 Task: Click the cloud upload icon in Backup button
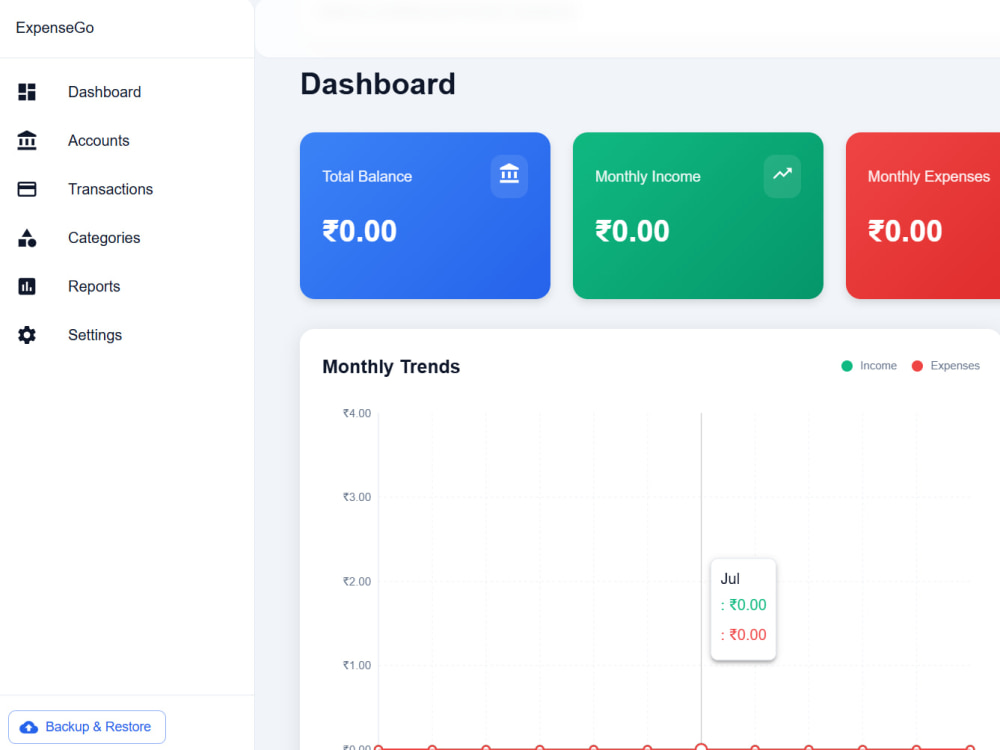[x=29, y=727]
